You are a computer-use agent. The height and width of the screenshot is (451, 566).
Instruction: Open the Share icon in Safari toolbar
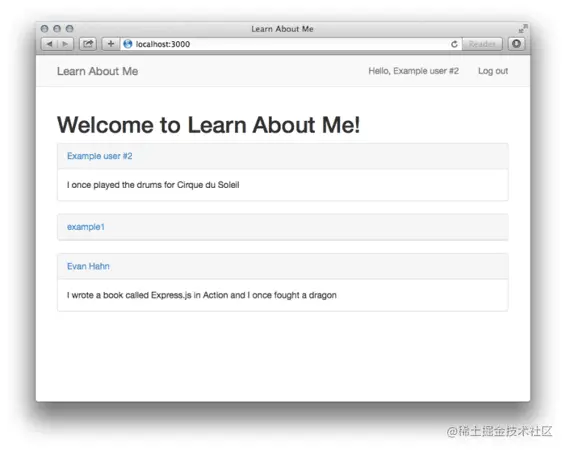pyautogui.click(x=88, y=44)
